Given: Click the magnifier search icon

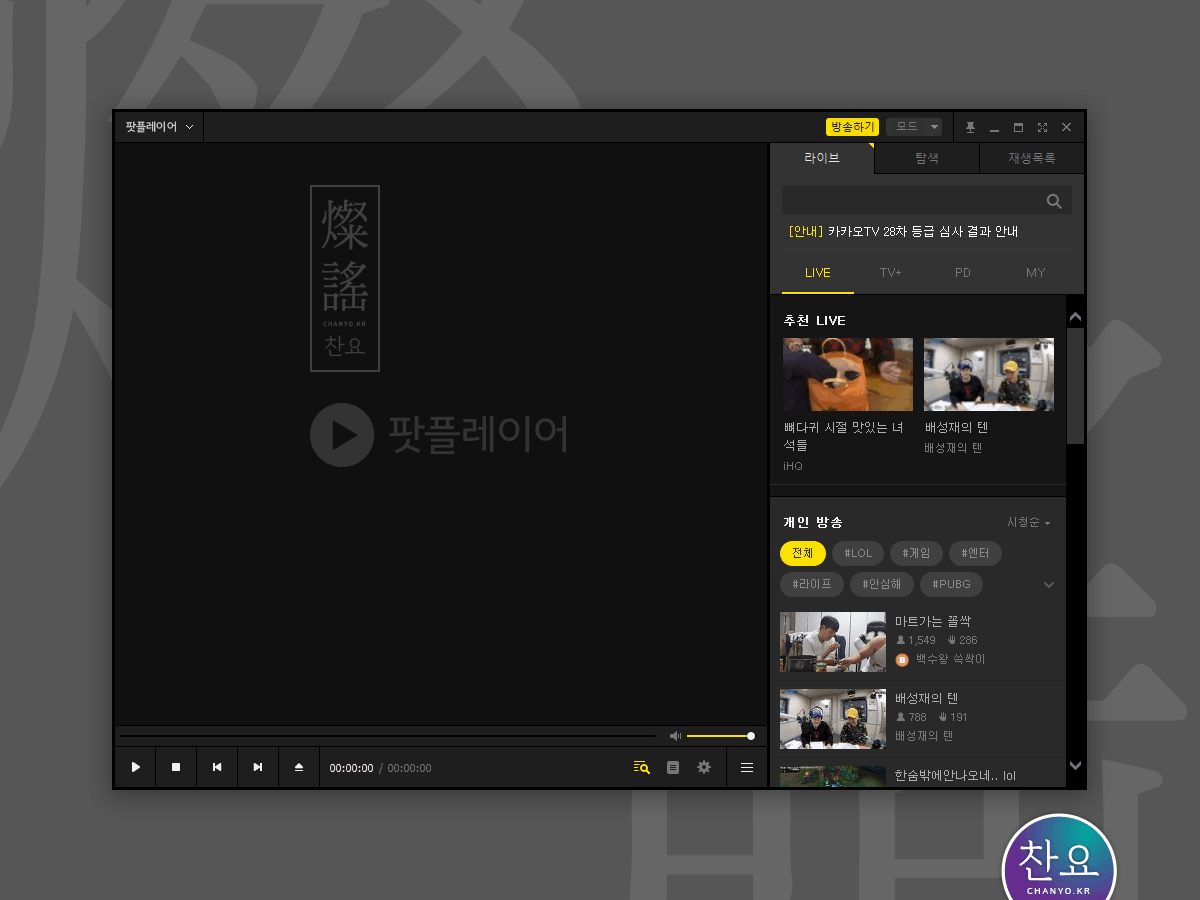Looking at the screenshot, I should (1054, 201).
